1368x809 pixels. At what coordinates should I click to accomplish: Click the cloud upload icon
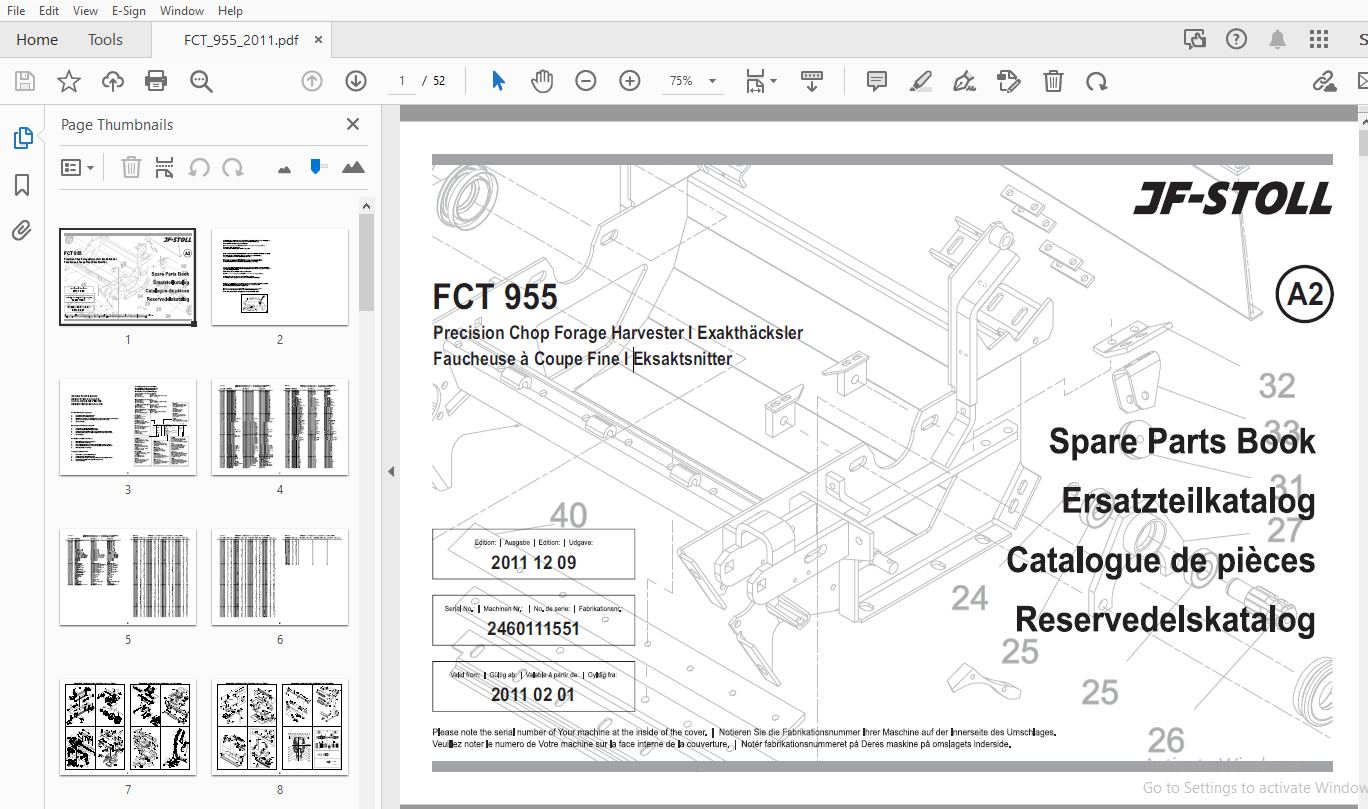[x=113, y=81]
